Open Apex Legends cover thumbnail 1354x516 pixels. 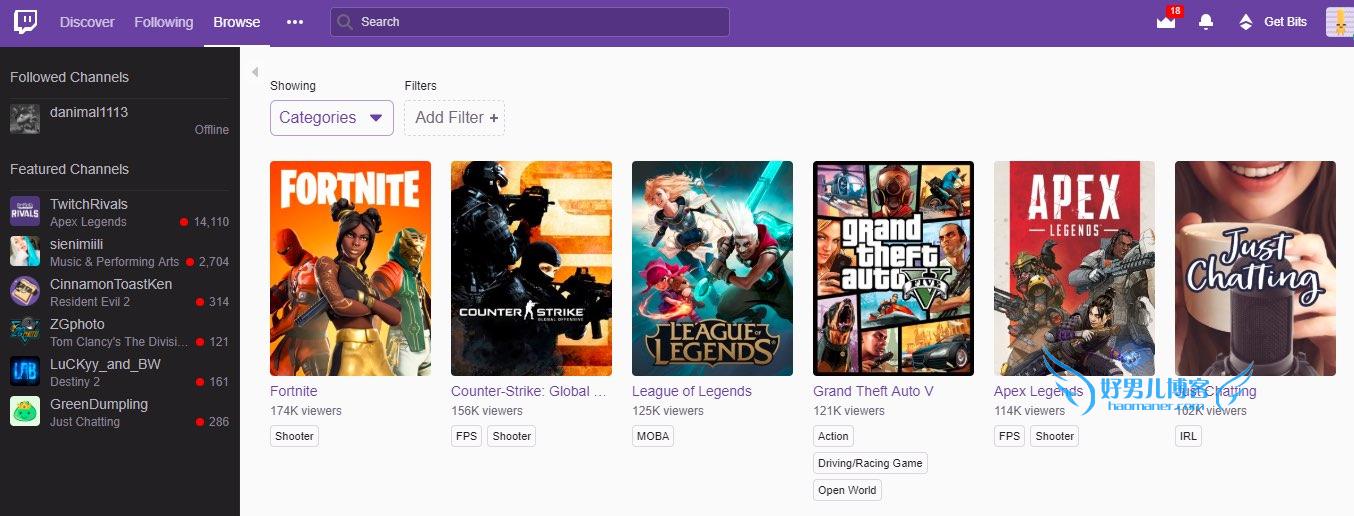click(1074, 268)
